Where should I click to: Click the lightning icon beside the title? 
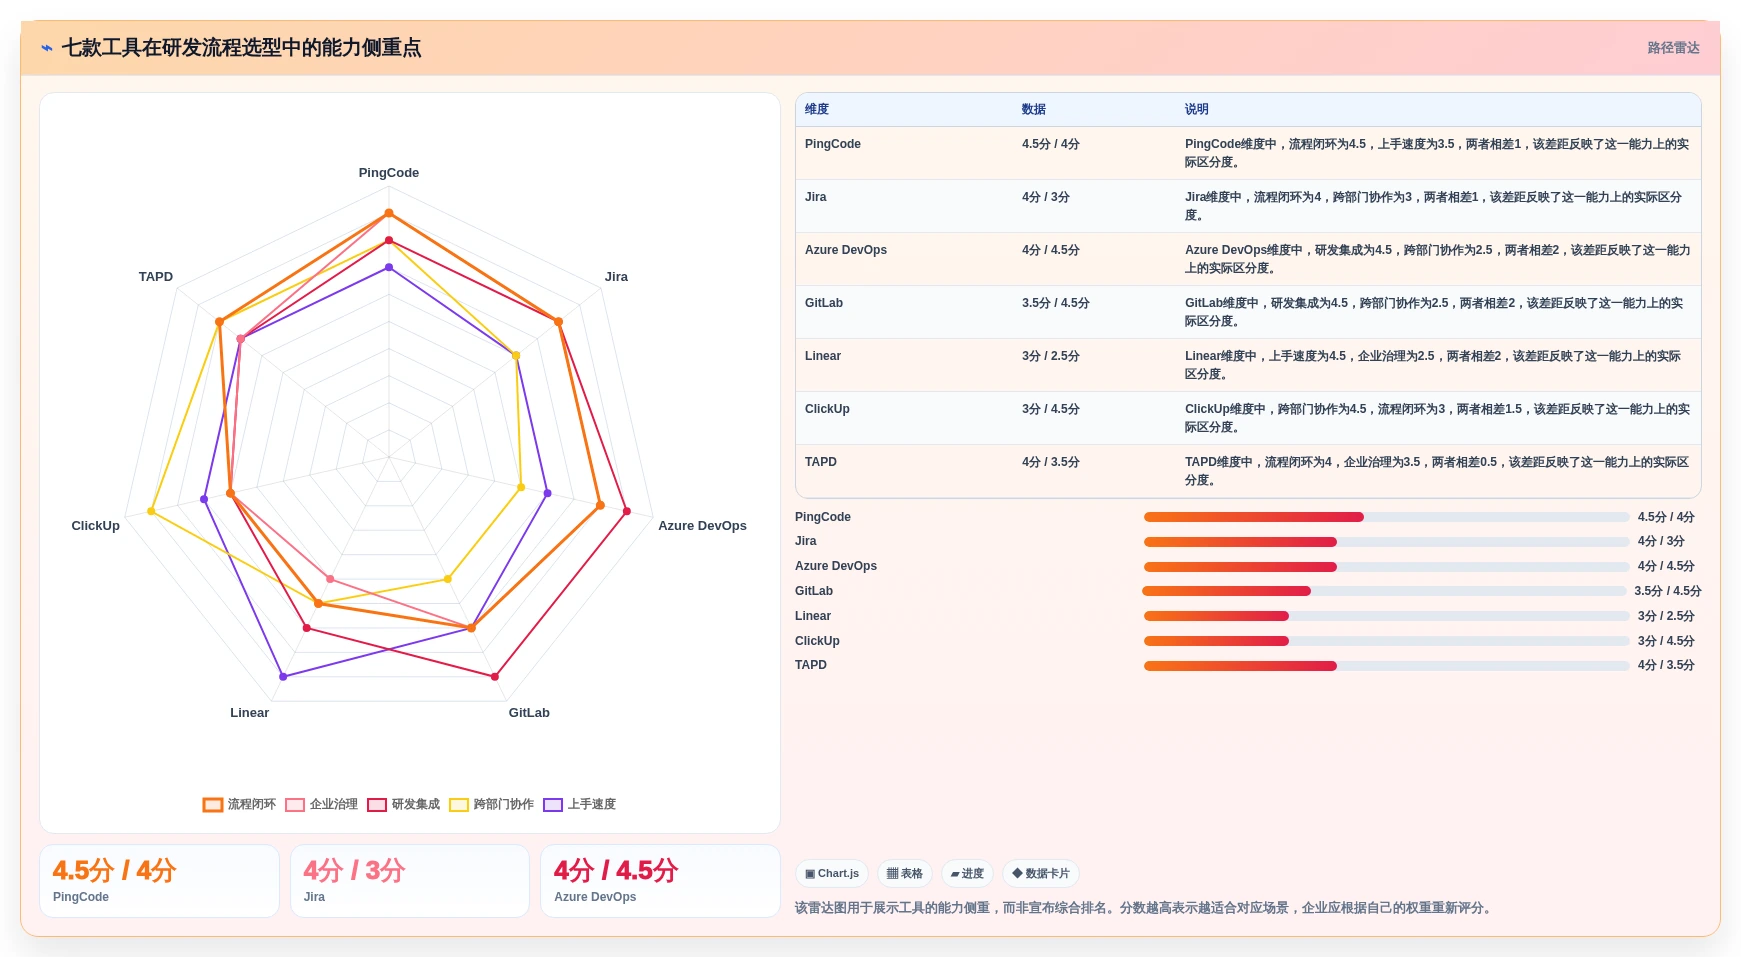[47, 48]
